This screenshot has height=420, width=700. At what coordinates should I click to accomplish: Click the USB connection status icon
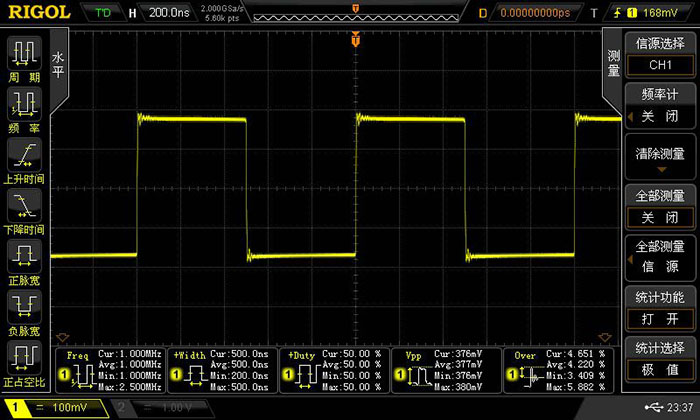pos(654,409)
